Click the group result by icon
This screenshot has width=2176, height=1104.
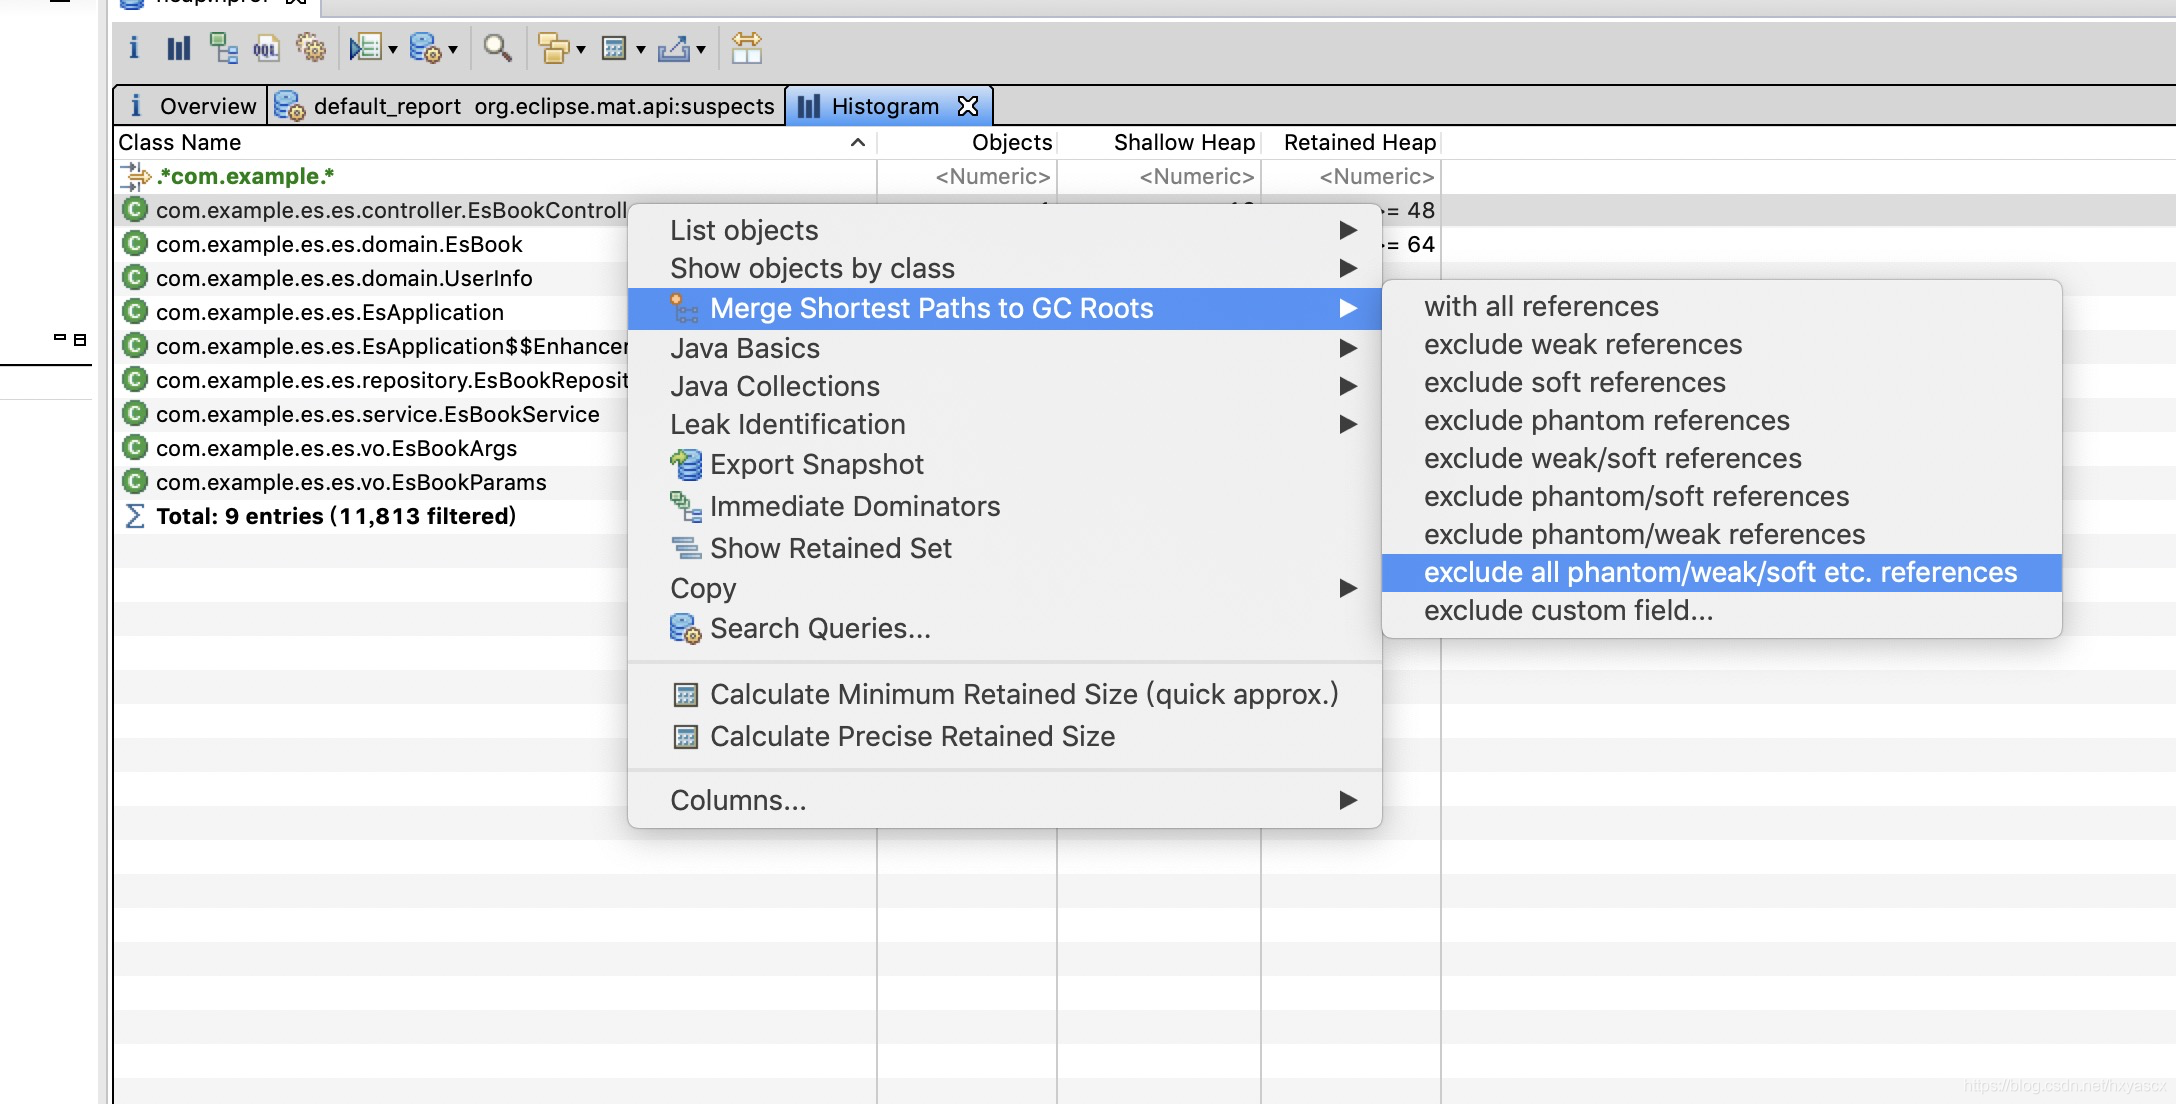click(553, 47)
